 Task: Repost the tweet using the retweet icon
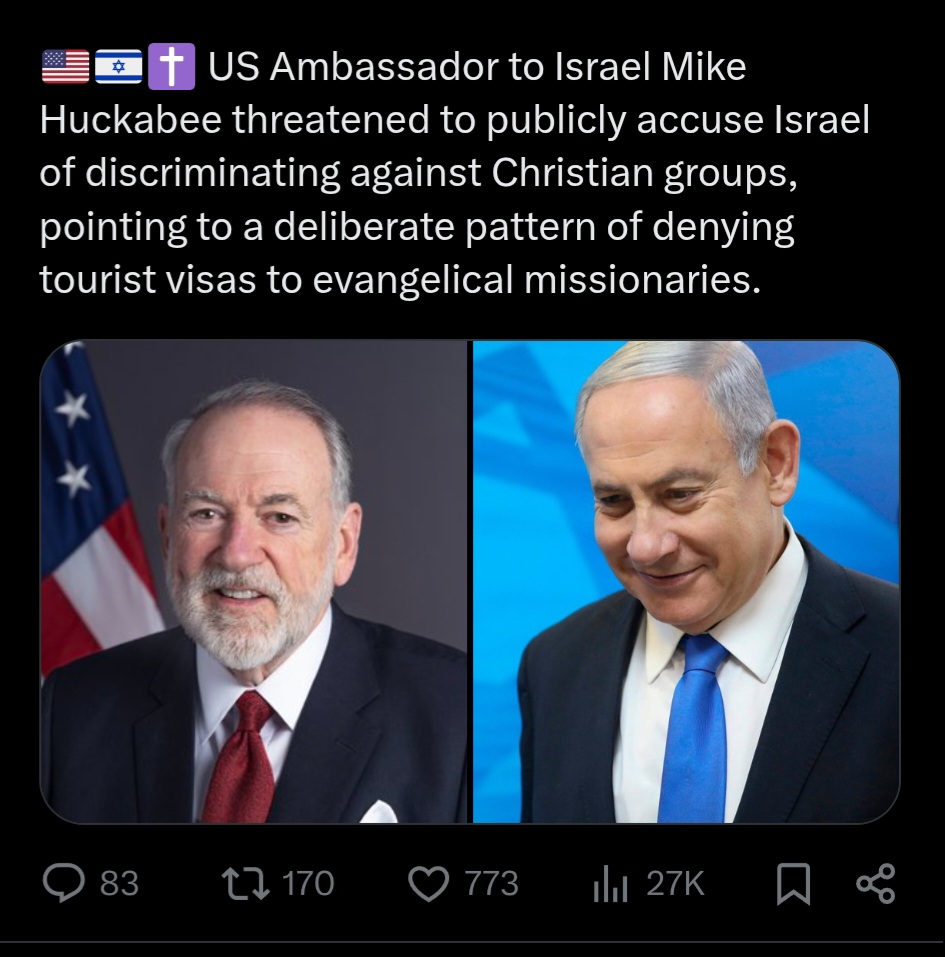coord(245,883)
